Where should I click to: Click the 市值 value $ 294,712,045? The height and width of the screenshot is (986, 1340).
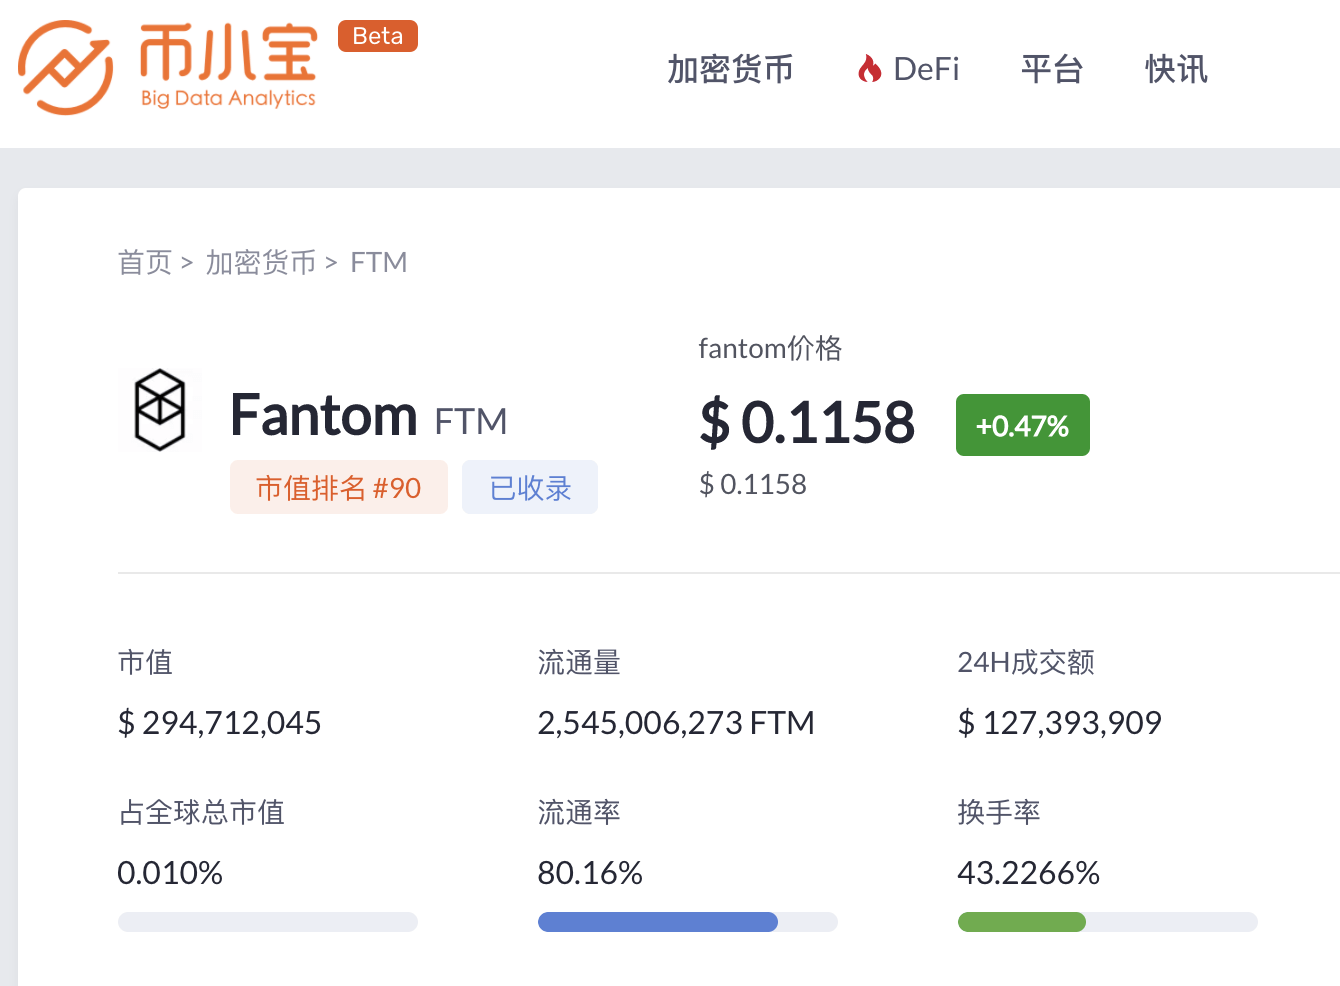tap(219, 722)
